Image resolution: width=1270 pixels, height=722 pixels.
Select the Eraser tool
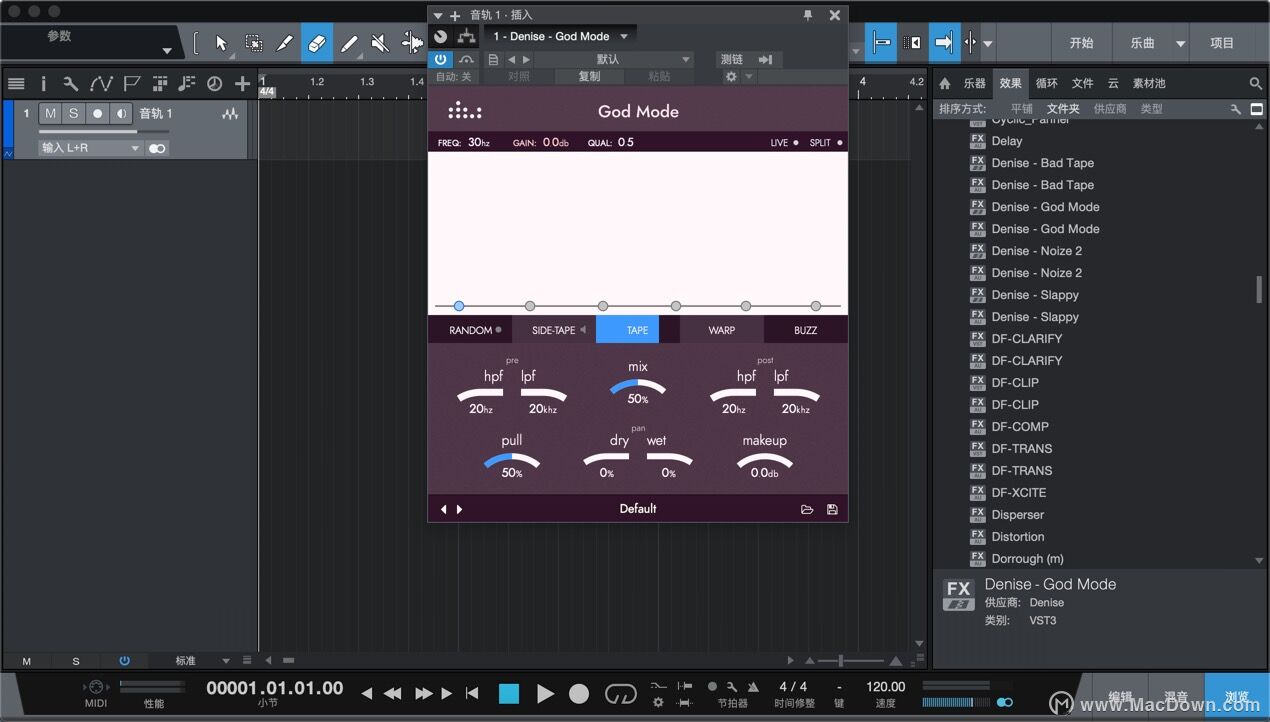click(317, 43)
